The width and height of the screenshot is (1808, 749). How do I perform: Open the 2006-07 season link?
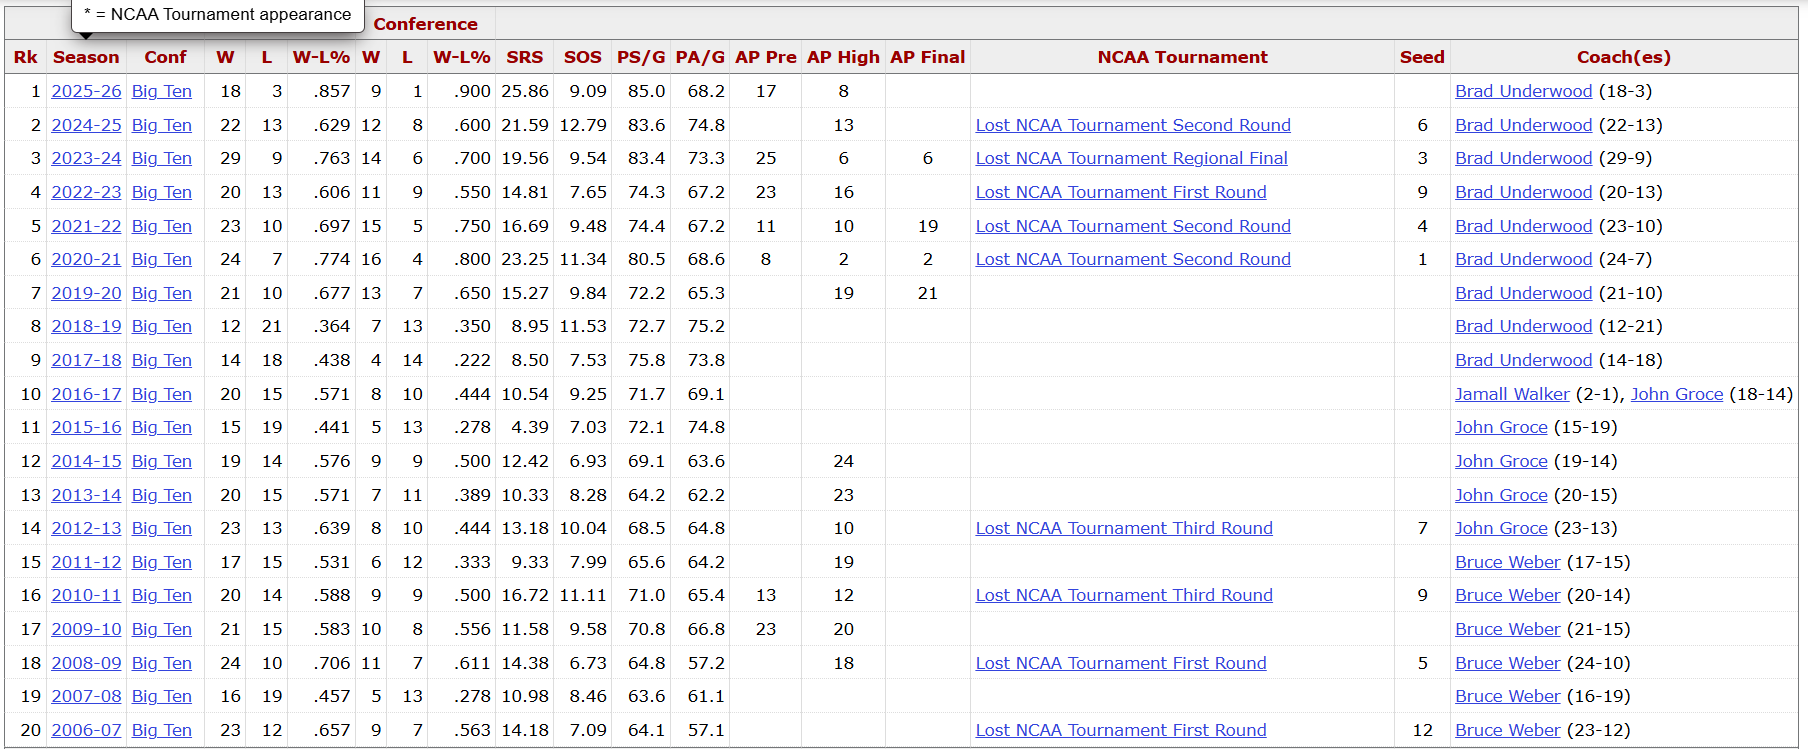pos(86,730)
